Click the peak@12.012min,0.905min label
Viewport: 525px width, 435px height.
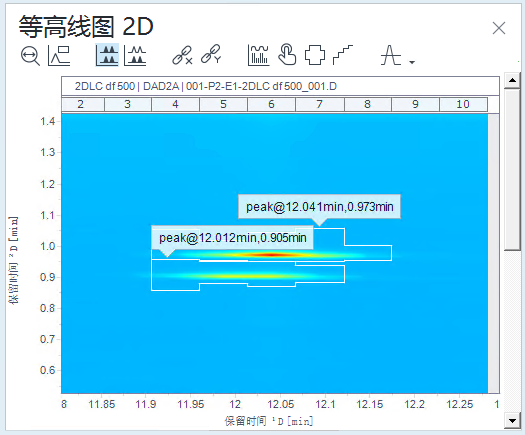[x=232, y=238]
